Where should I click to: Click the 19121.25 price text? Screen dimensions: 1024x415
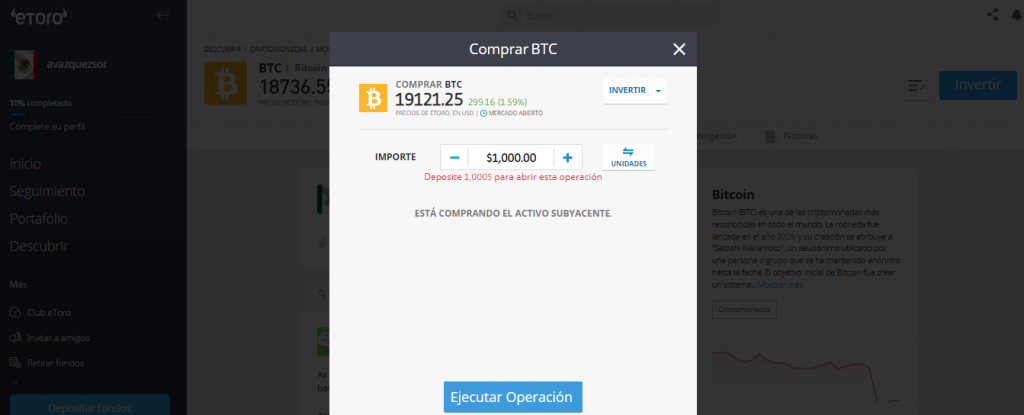click(429, 99)
